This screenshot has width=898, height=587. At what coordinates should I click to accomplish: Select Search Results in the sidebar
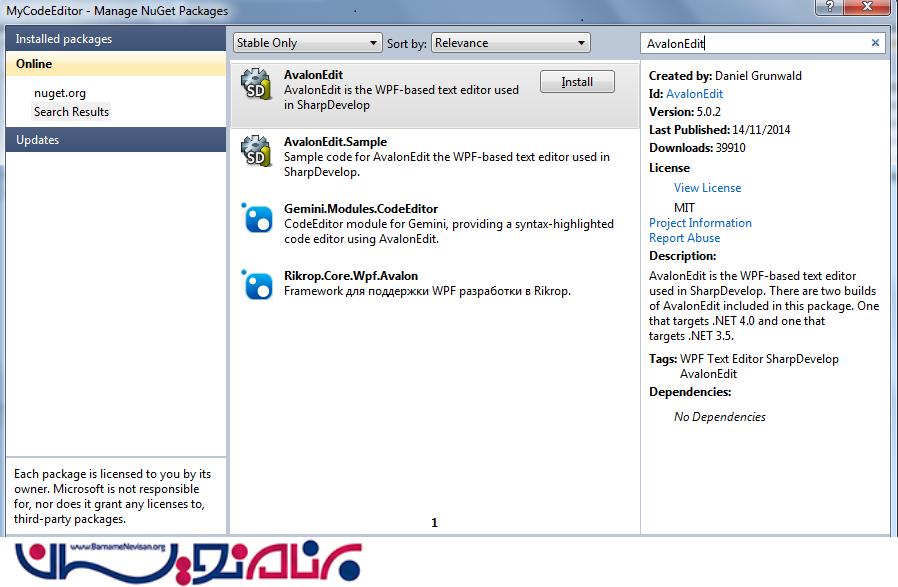(x=71, y=112)
